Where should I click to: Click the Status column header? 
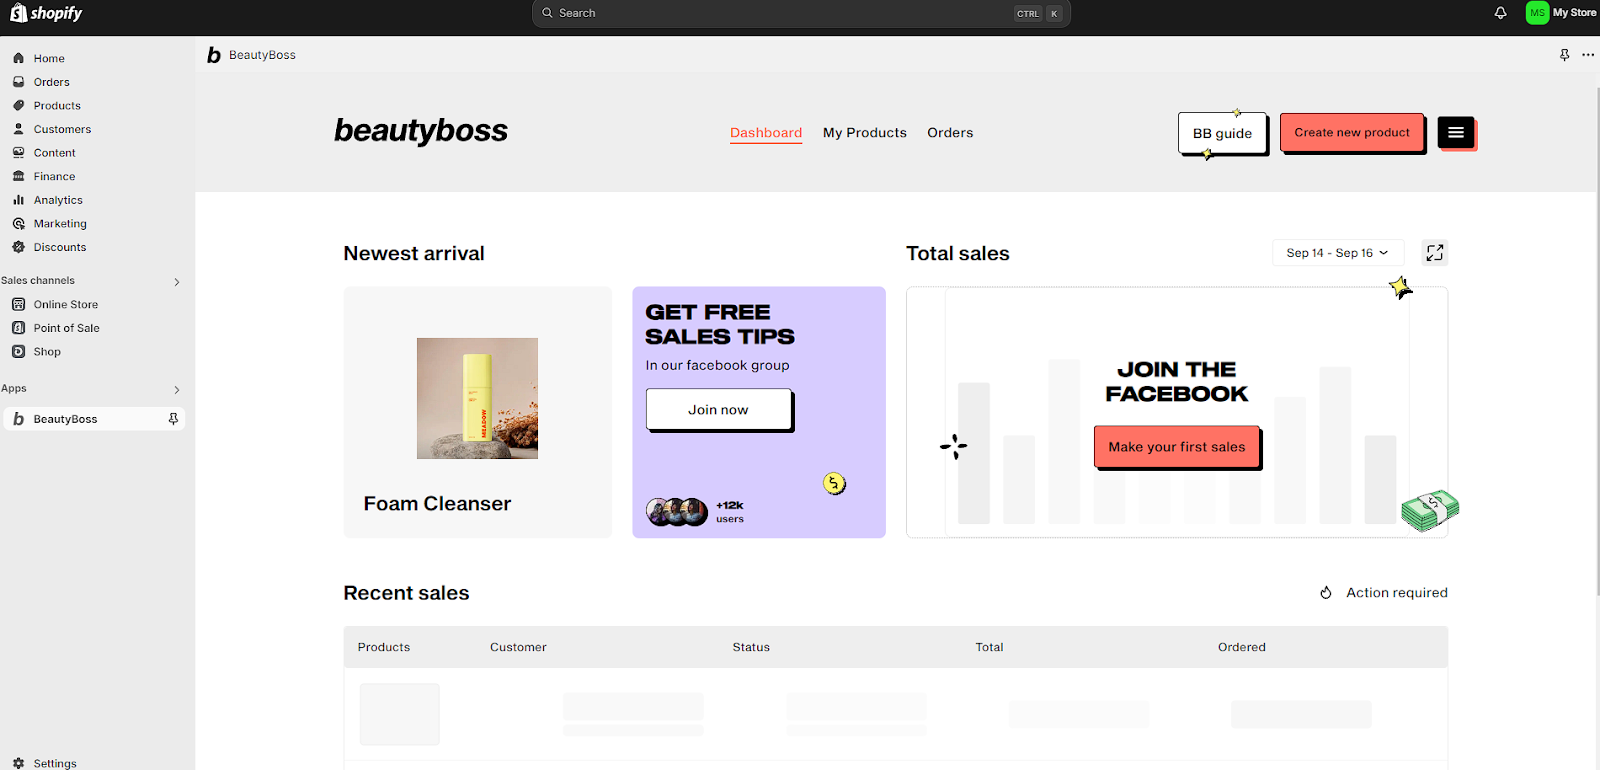(751, 647)
